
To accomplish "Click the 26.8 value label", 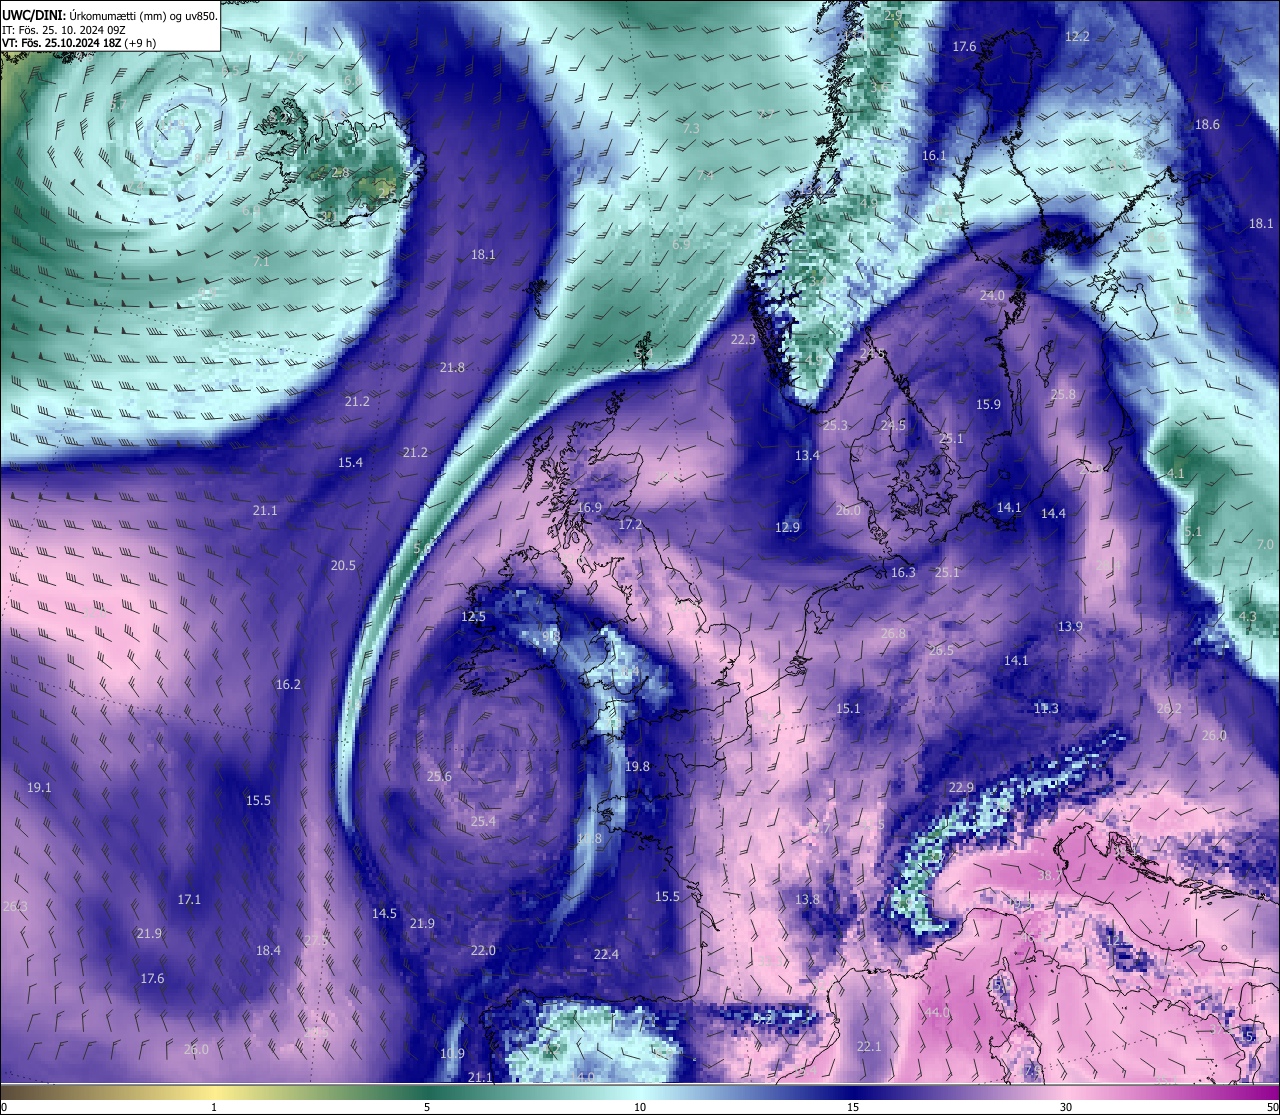I will coord(893,633).
